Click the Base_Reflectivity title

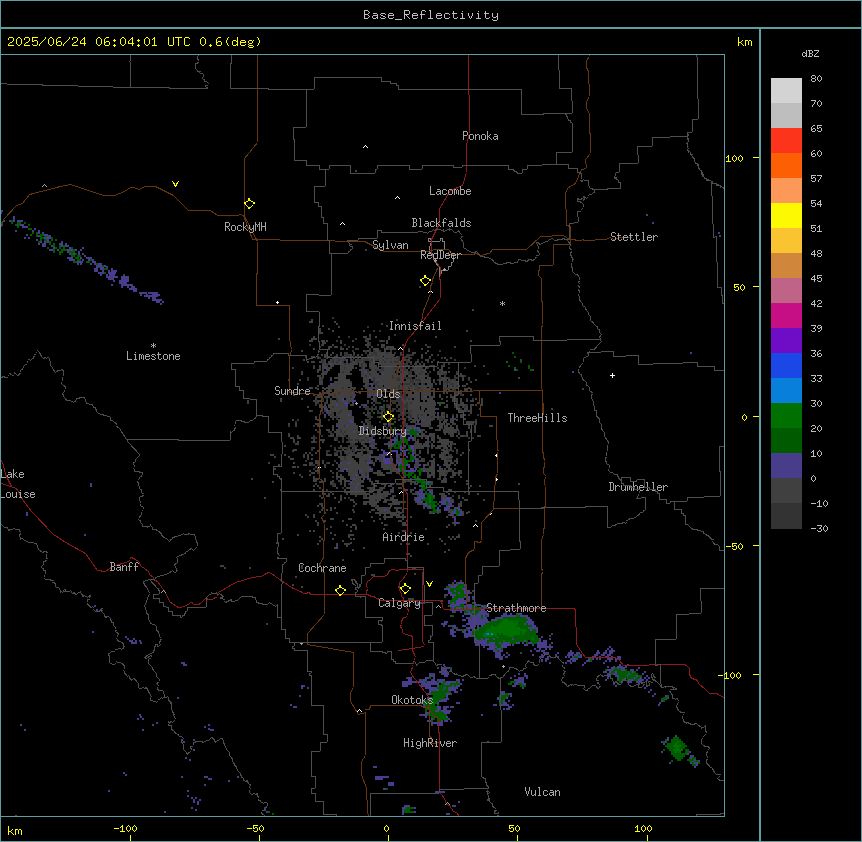click(431, 15)
